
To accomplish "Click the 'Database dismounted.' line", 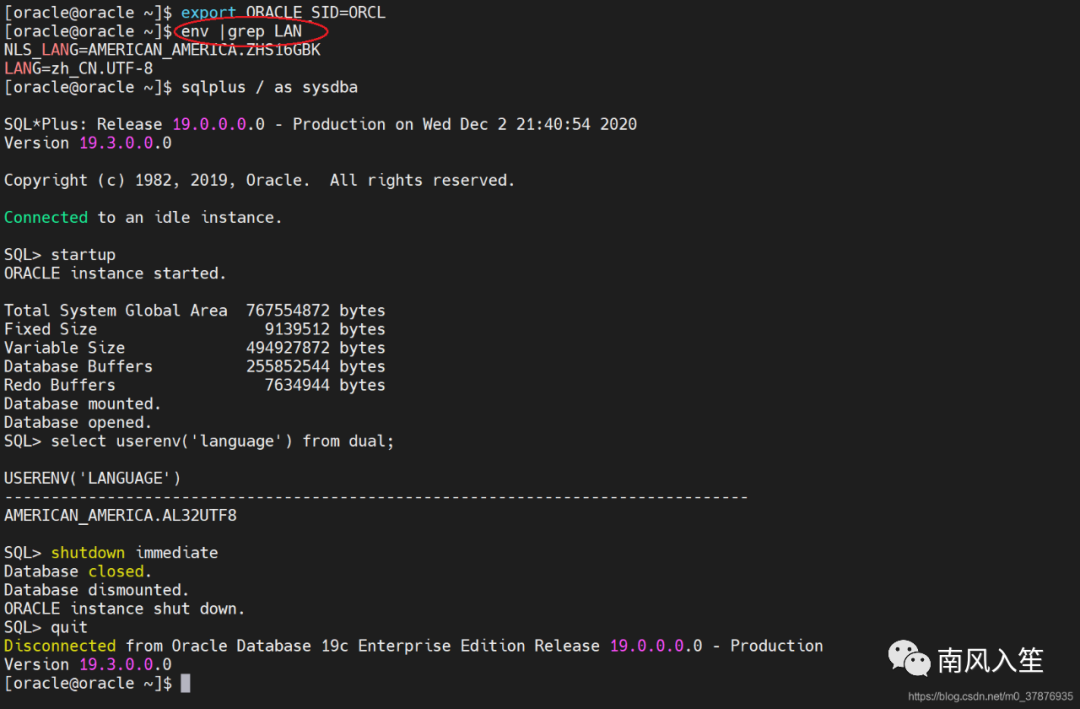I will point(96,590).
